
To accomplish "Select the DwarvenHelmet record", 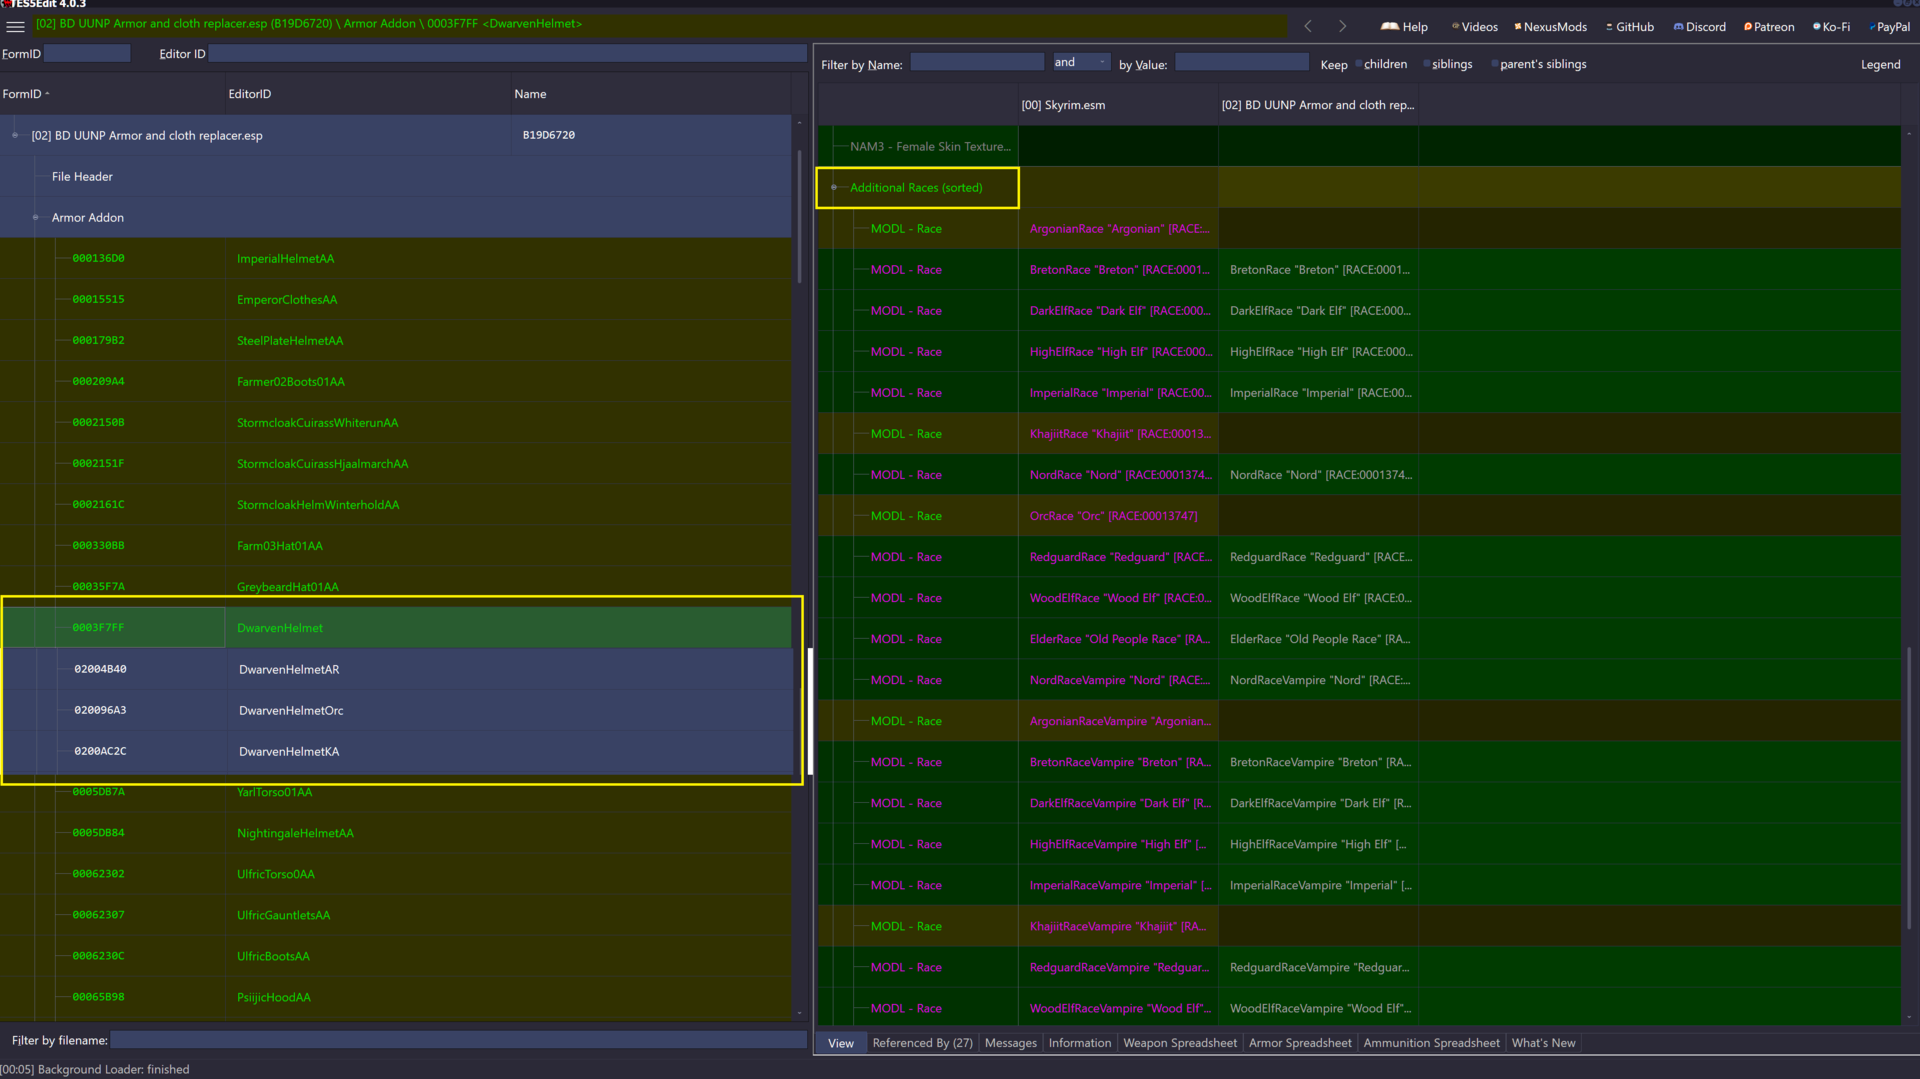I will click(x=395, y=627).
